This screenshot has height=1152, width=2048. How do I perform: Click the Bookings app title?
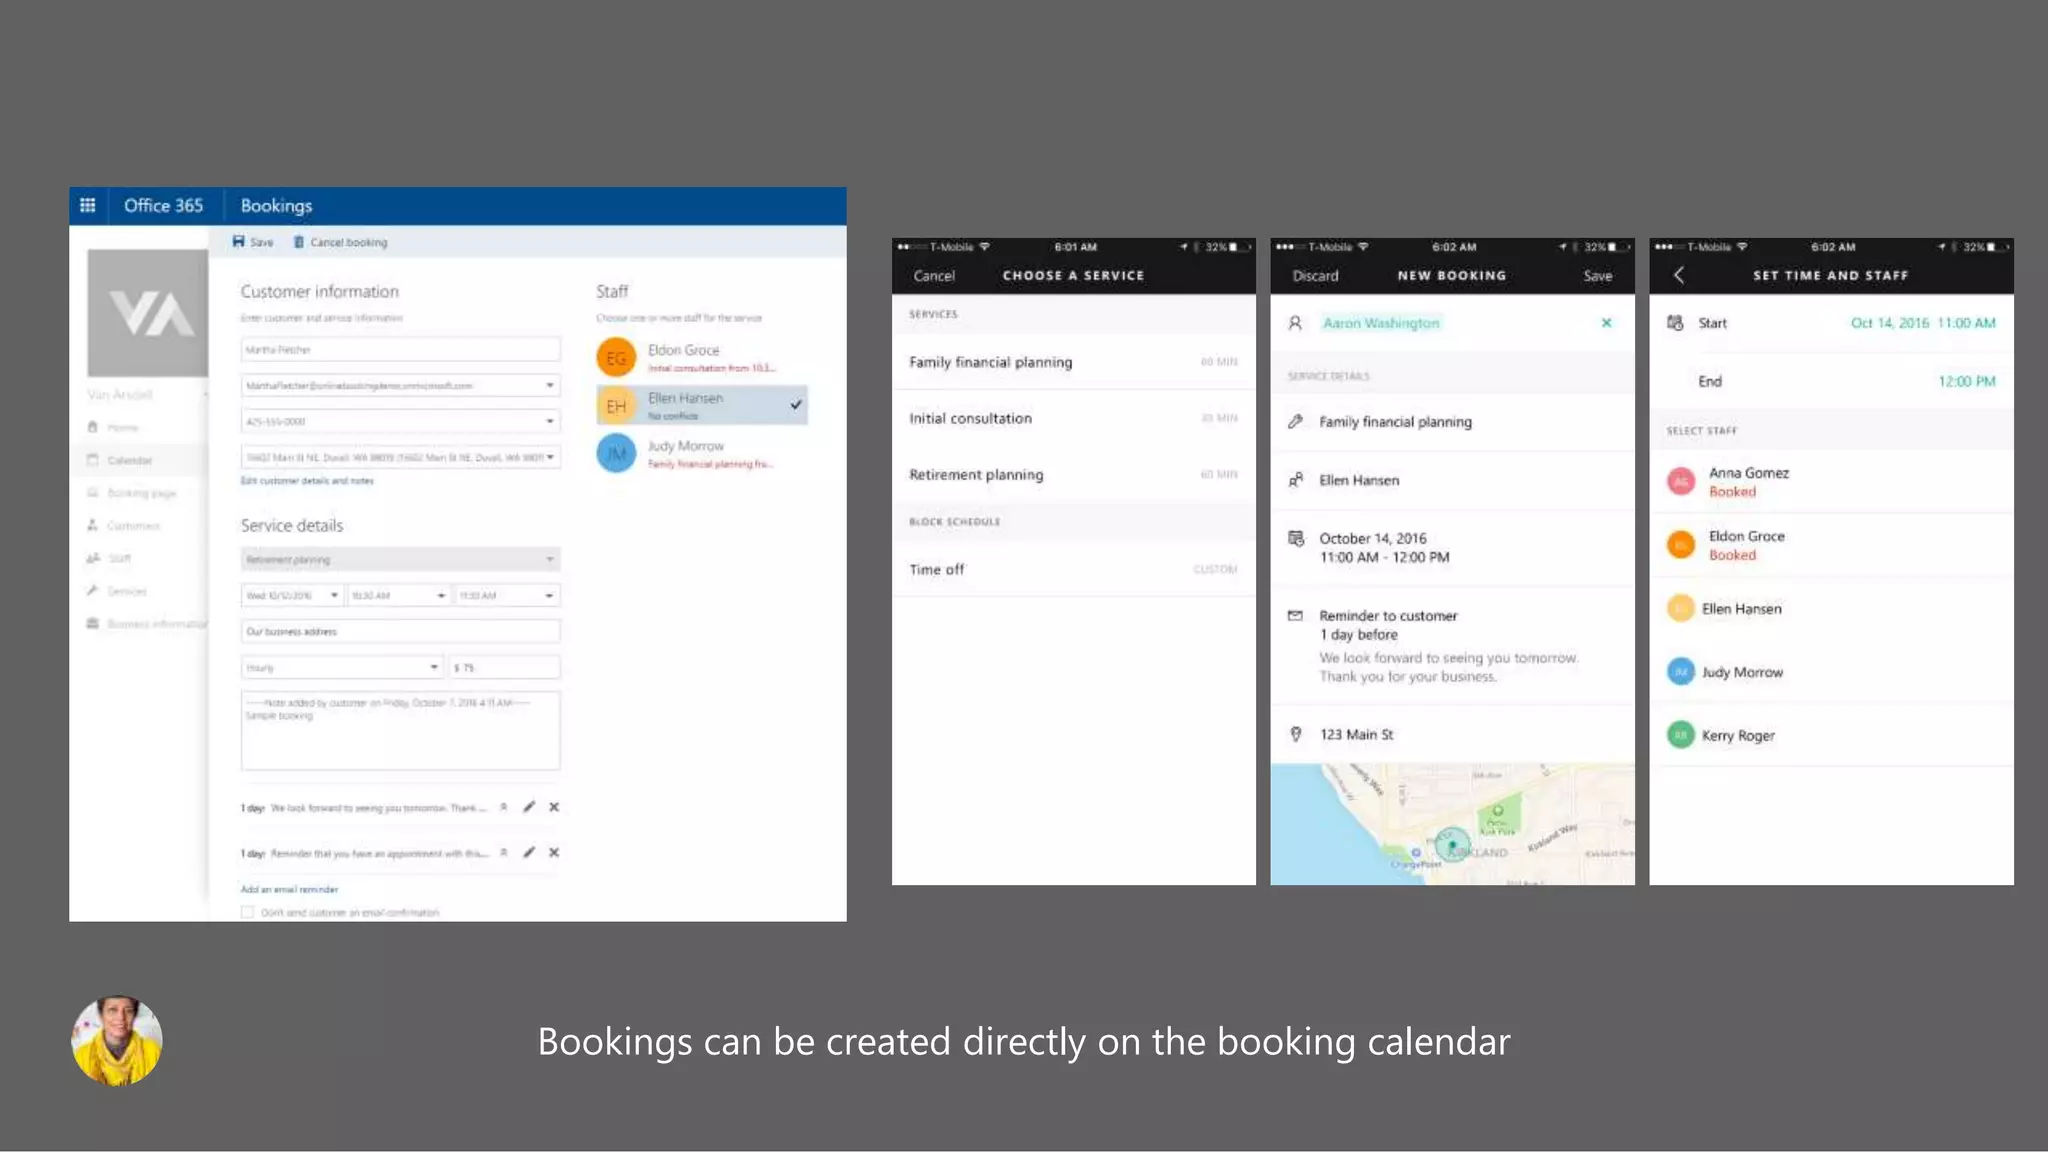[x=276, y=206]
